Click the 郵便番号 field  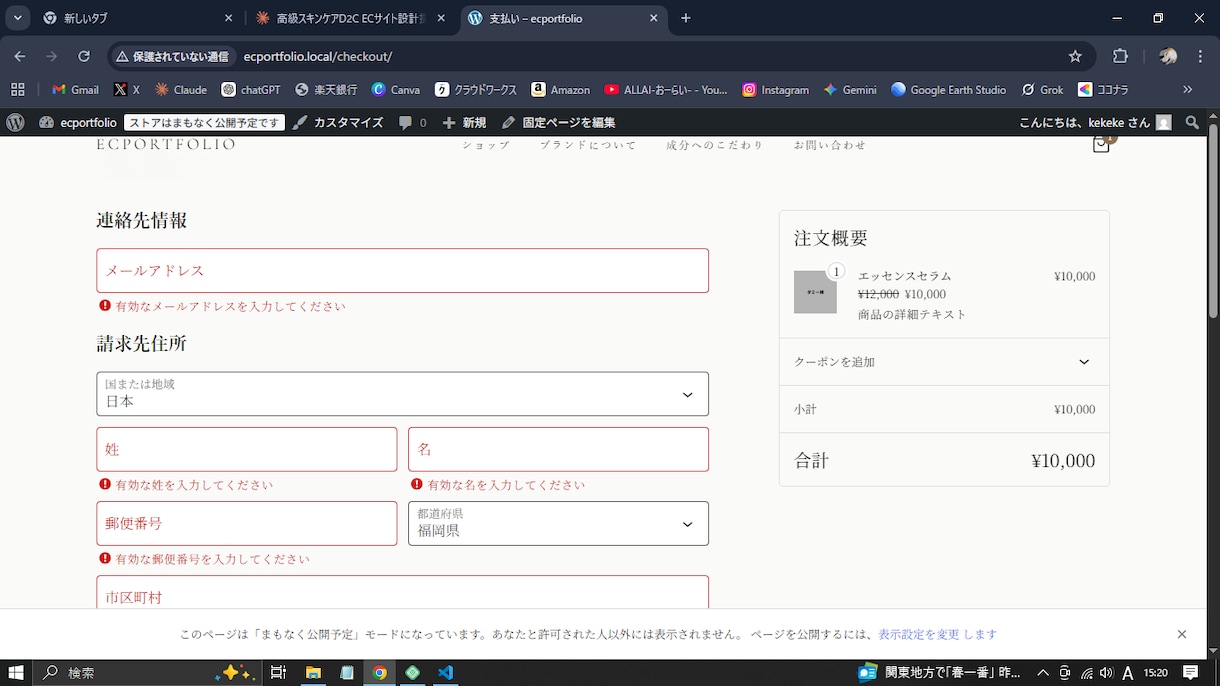pos(247,523)
